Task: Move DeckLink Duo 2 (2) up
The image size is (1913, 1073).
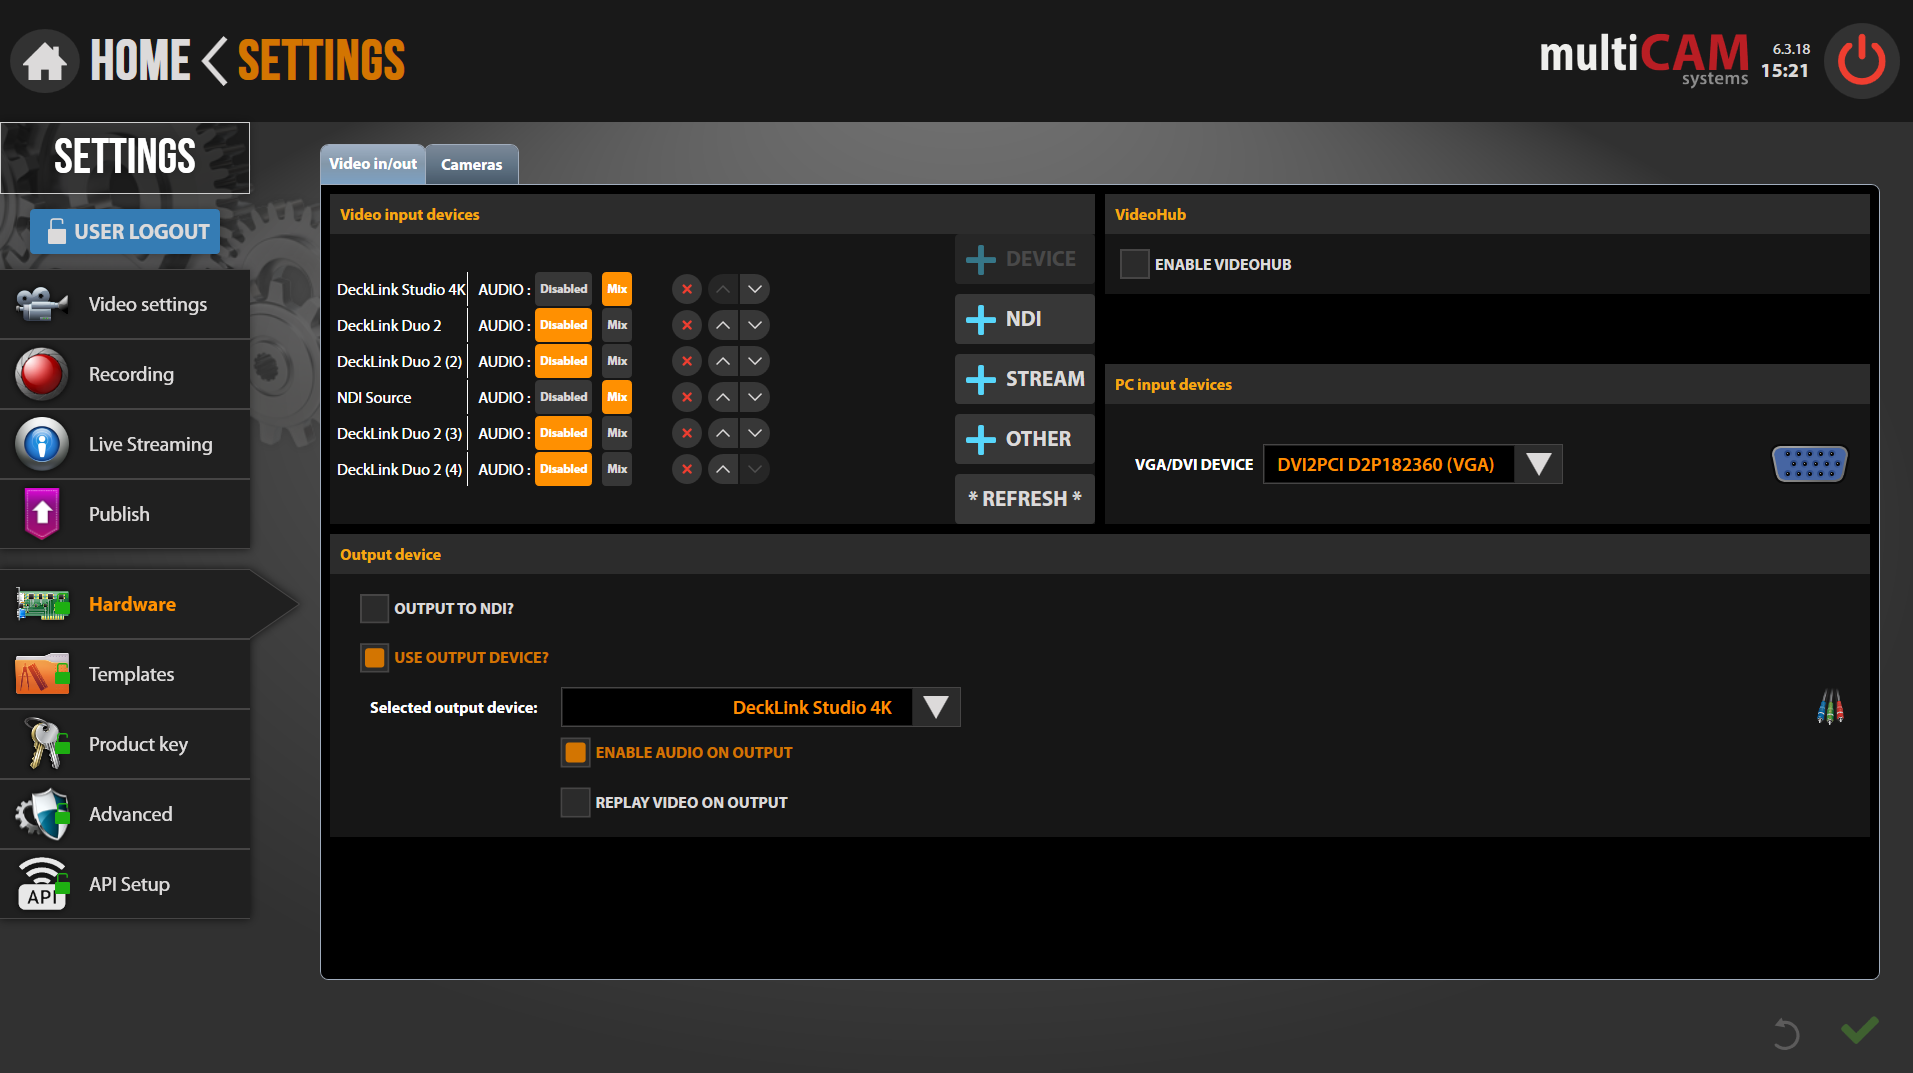Action: click(x=723, y=361)
